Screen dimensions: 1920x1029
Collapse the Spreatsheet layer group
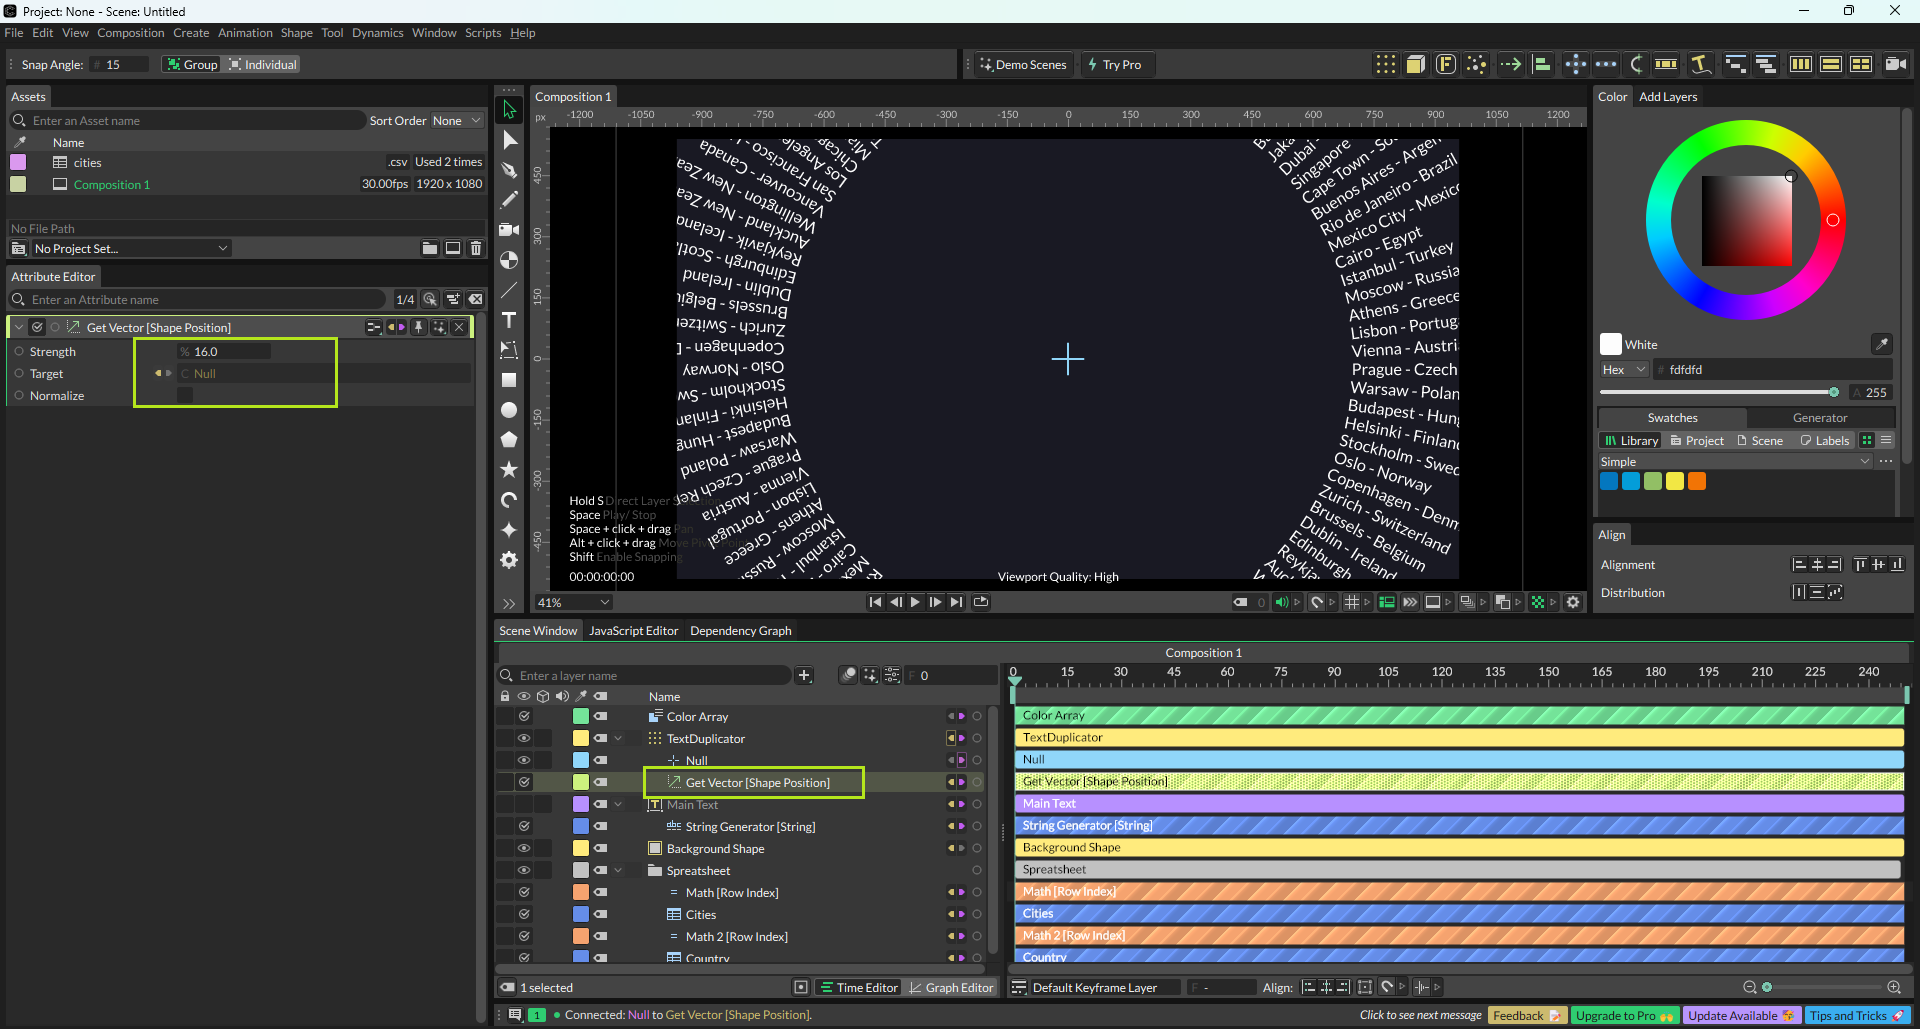click(x=618, y=870)
